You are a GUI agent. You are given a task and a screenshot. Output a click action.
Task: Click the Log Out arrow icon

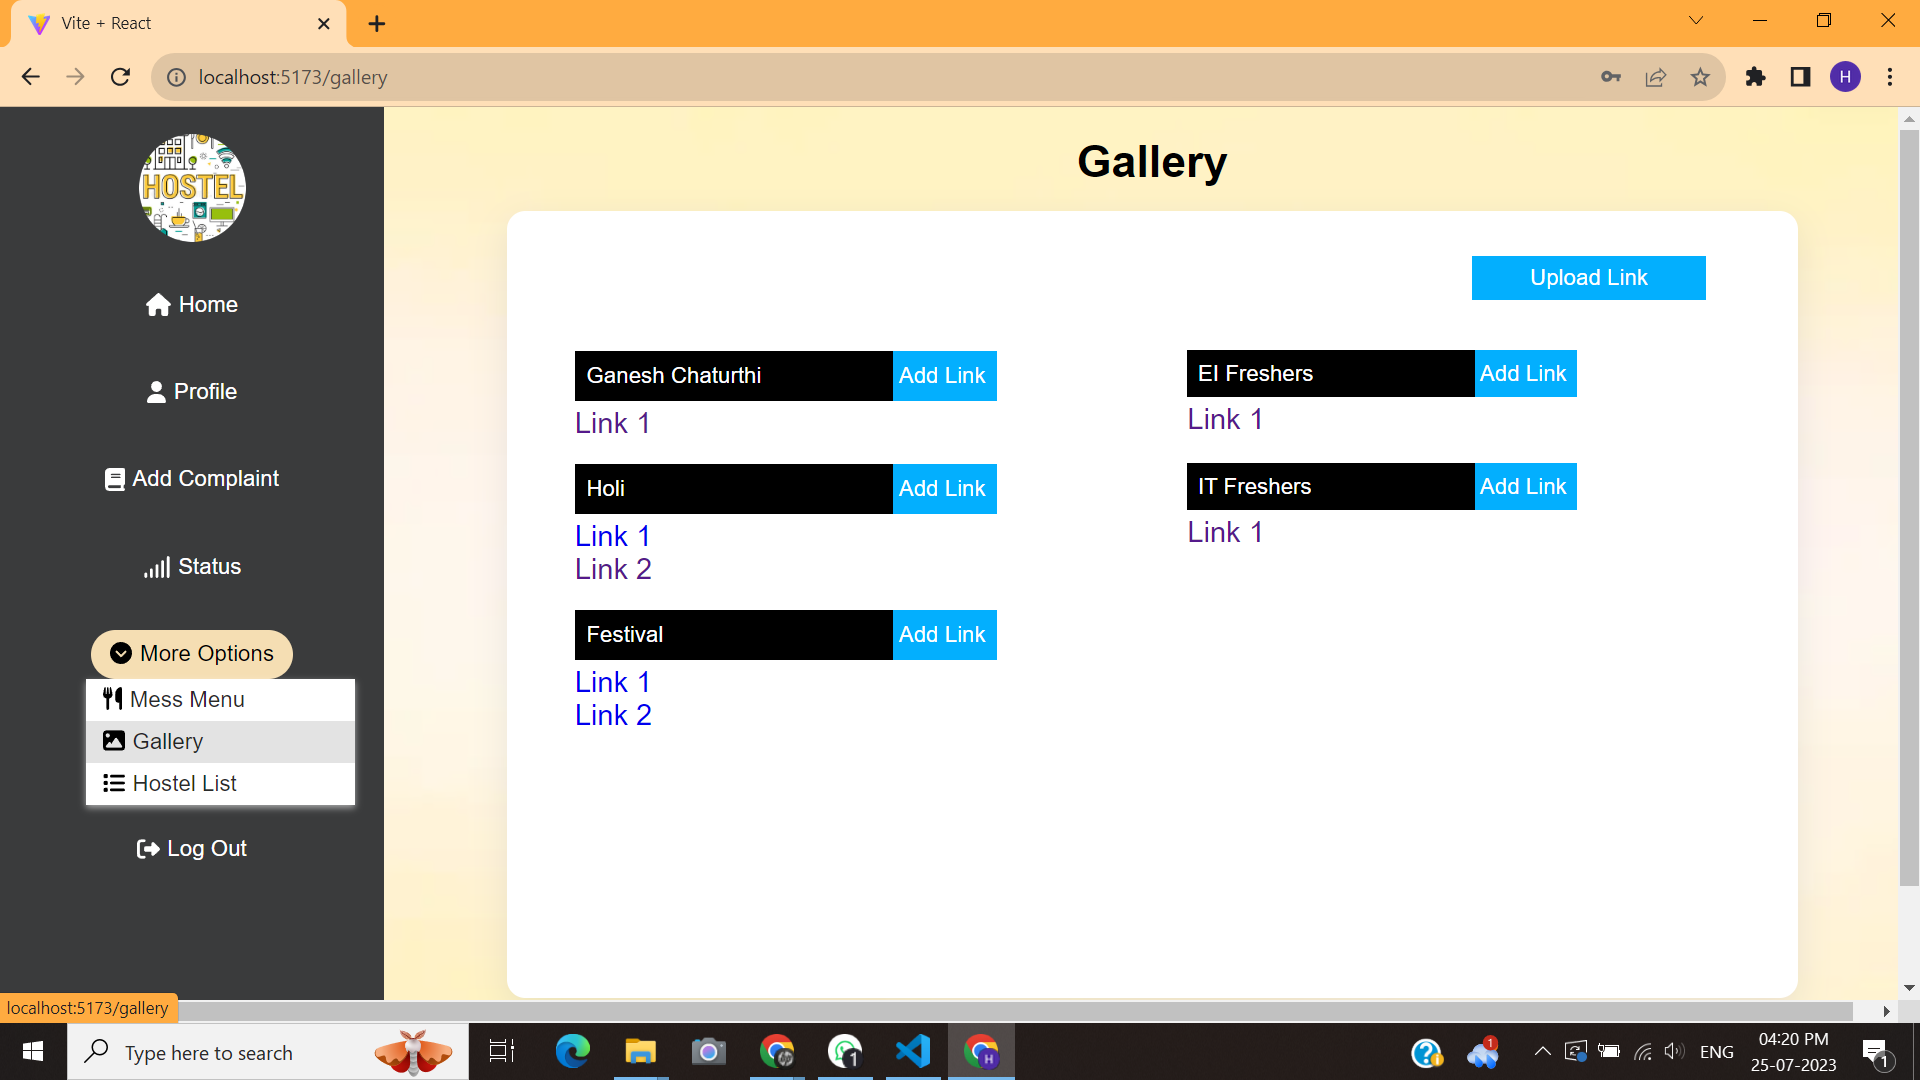(x=148, y=848)
